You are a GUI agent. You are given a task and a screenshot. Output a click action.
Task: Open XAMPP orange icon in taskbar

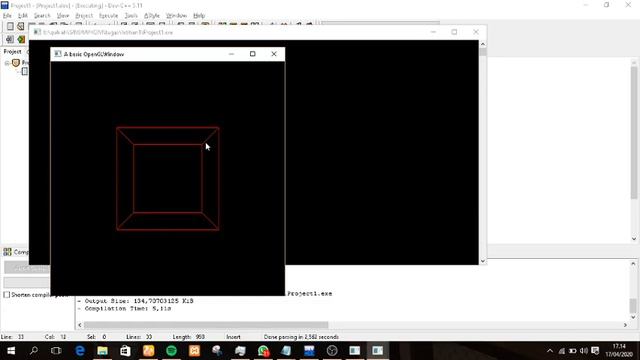coord(194,351)
